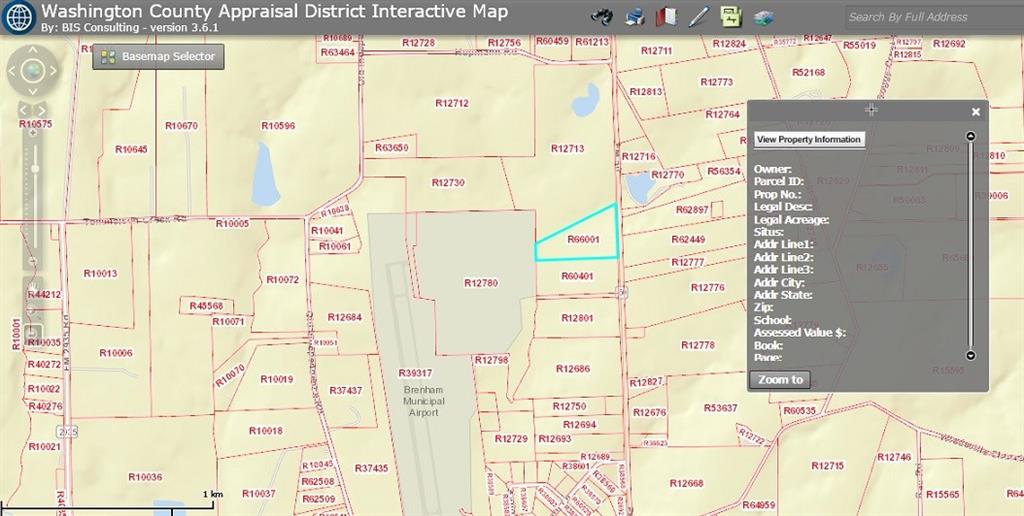The height and width of the screenshot is (516, 1024).
Task: Click parcel label R12715
Action: coord(827,466)
